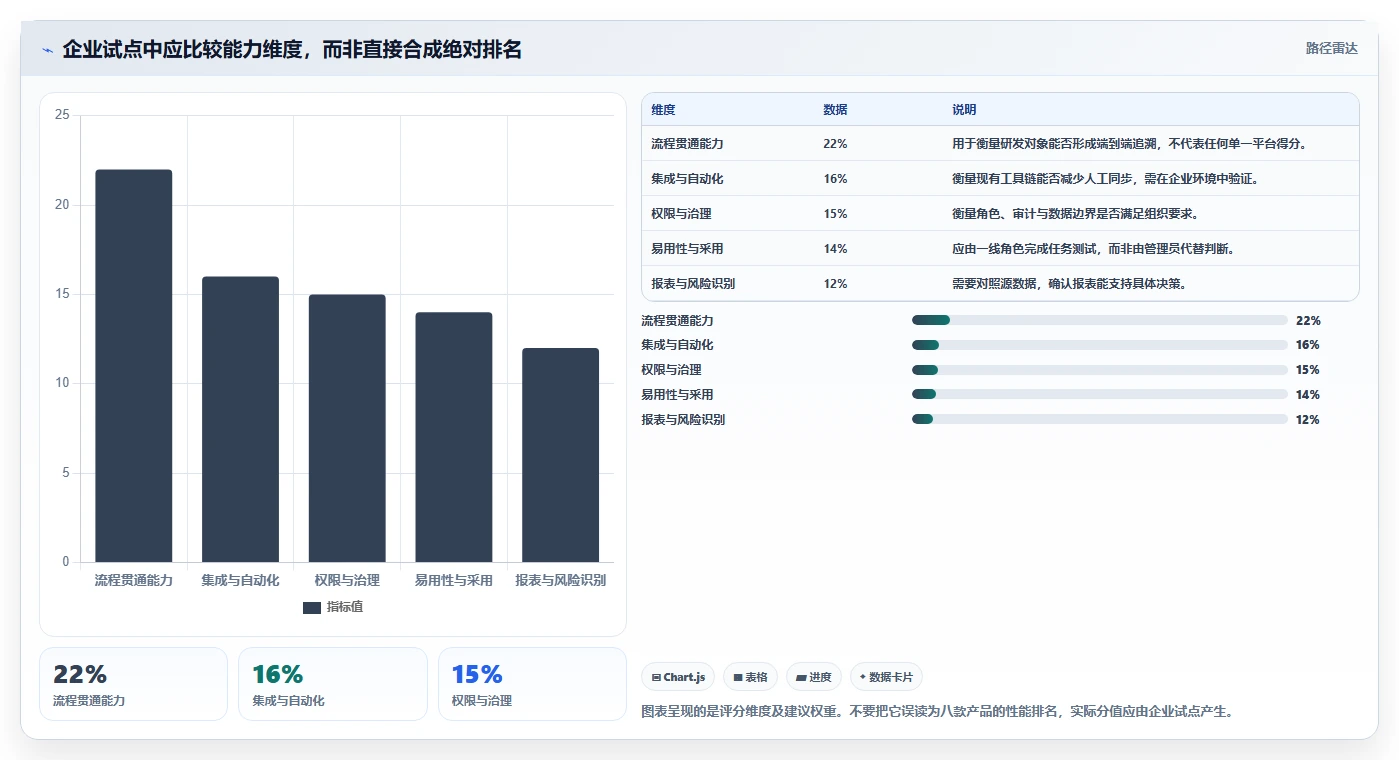Click the 报表与风险识别 label in the progress list
Image resolution: width=1399 pixels, height=760 pixels.
pos(683,419)
